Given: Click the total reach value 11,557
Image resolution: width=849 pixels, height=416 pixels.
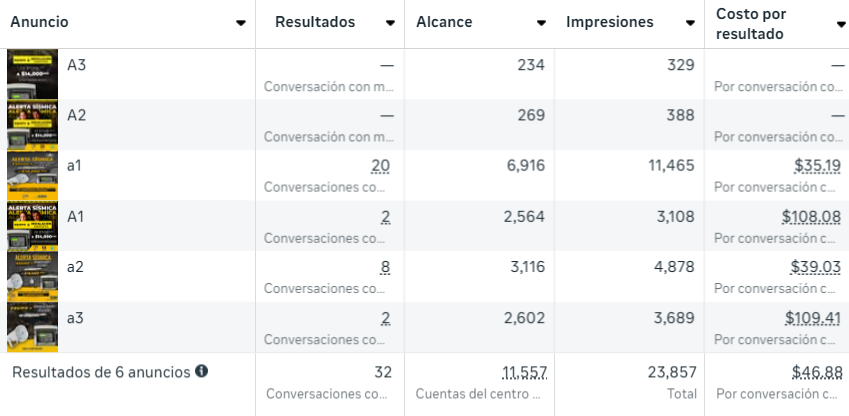Looking at the screenshot, I should (x=524, y=372).
